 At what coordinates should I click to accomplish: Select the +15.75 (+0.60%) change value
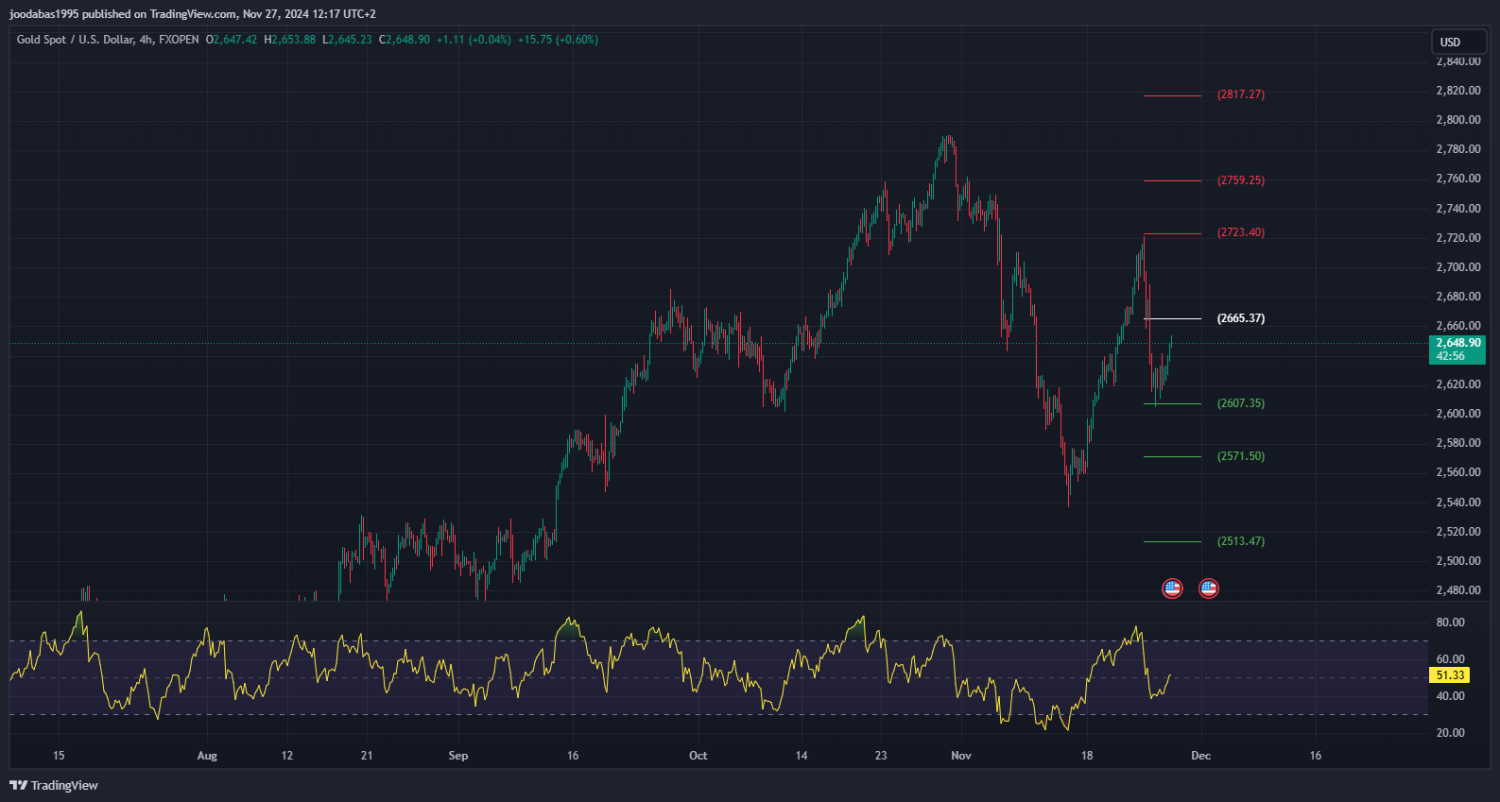[557, 40]
